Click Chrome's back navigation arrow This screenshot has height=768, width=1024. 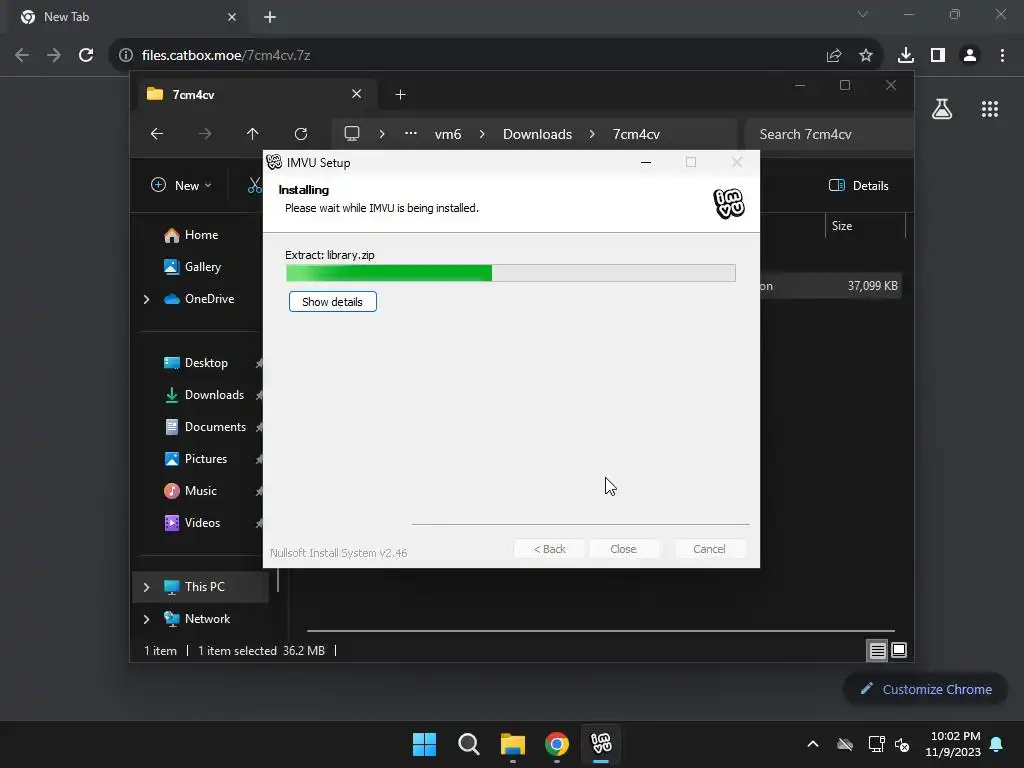pos(22,56)
